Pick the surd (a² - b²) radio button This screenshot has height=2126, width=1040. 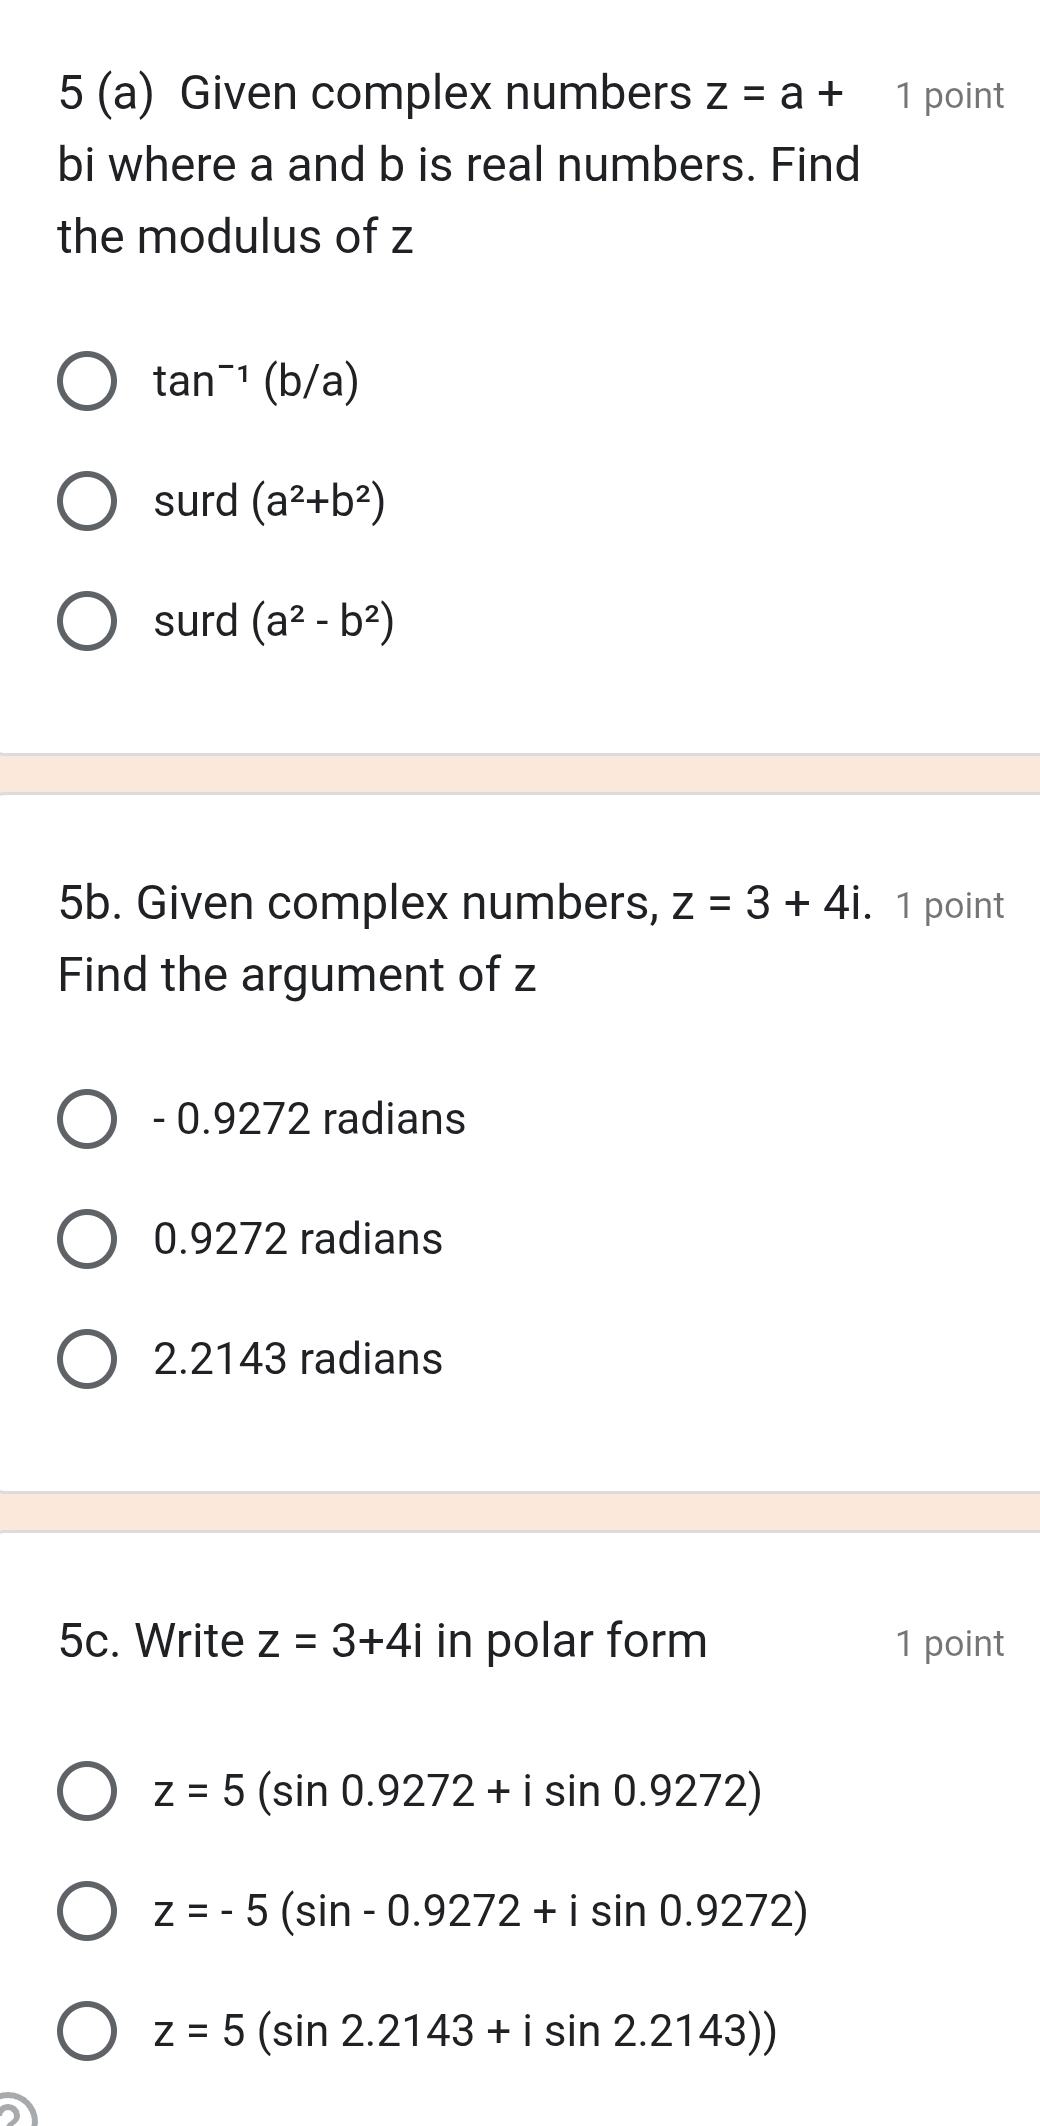87,621
